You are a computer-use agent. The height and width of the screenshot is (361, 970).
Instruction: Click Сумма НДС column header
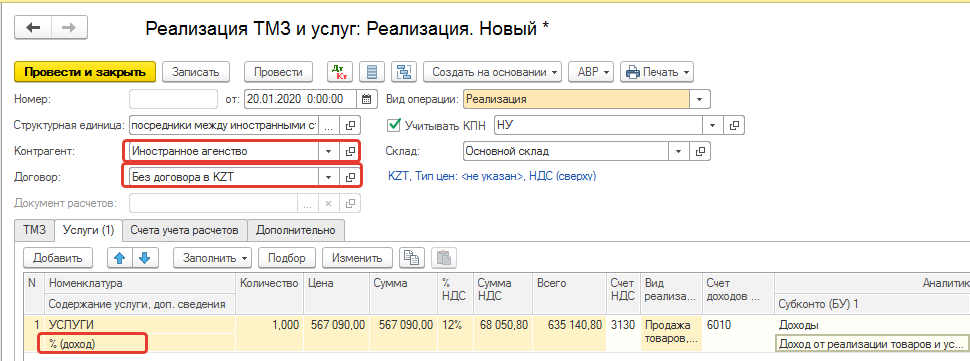click(x=503, y=293)
